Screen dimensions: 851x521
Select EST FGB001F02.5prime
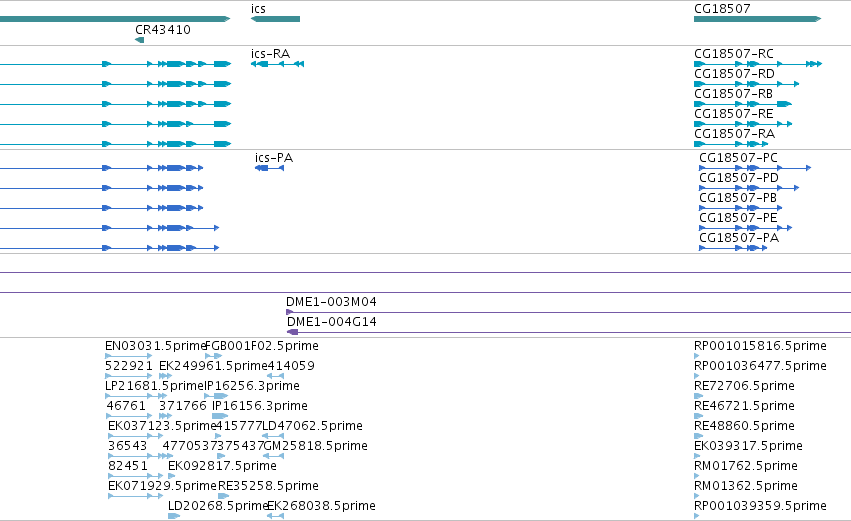click(x=214, y=357)
